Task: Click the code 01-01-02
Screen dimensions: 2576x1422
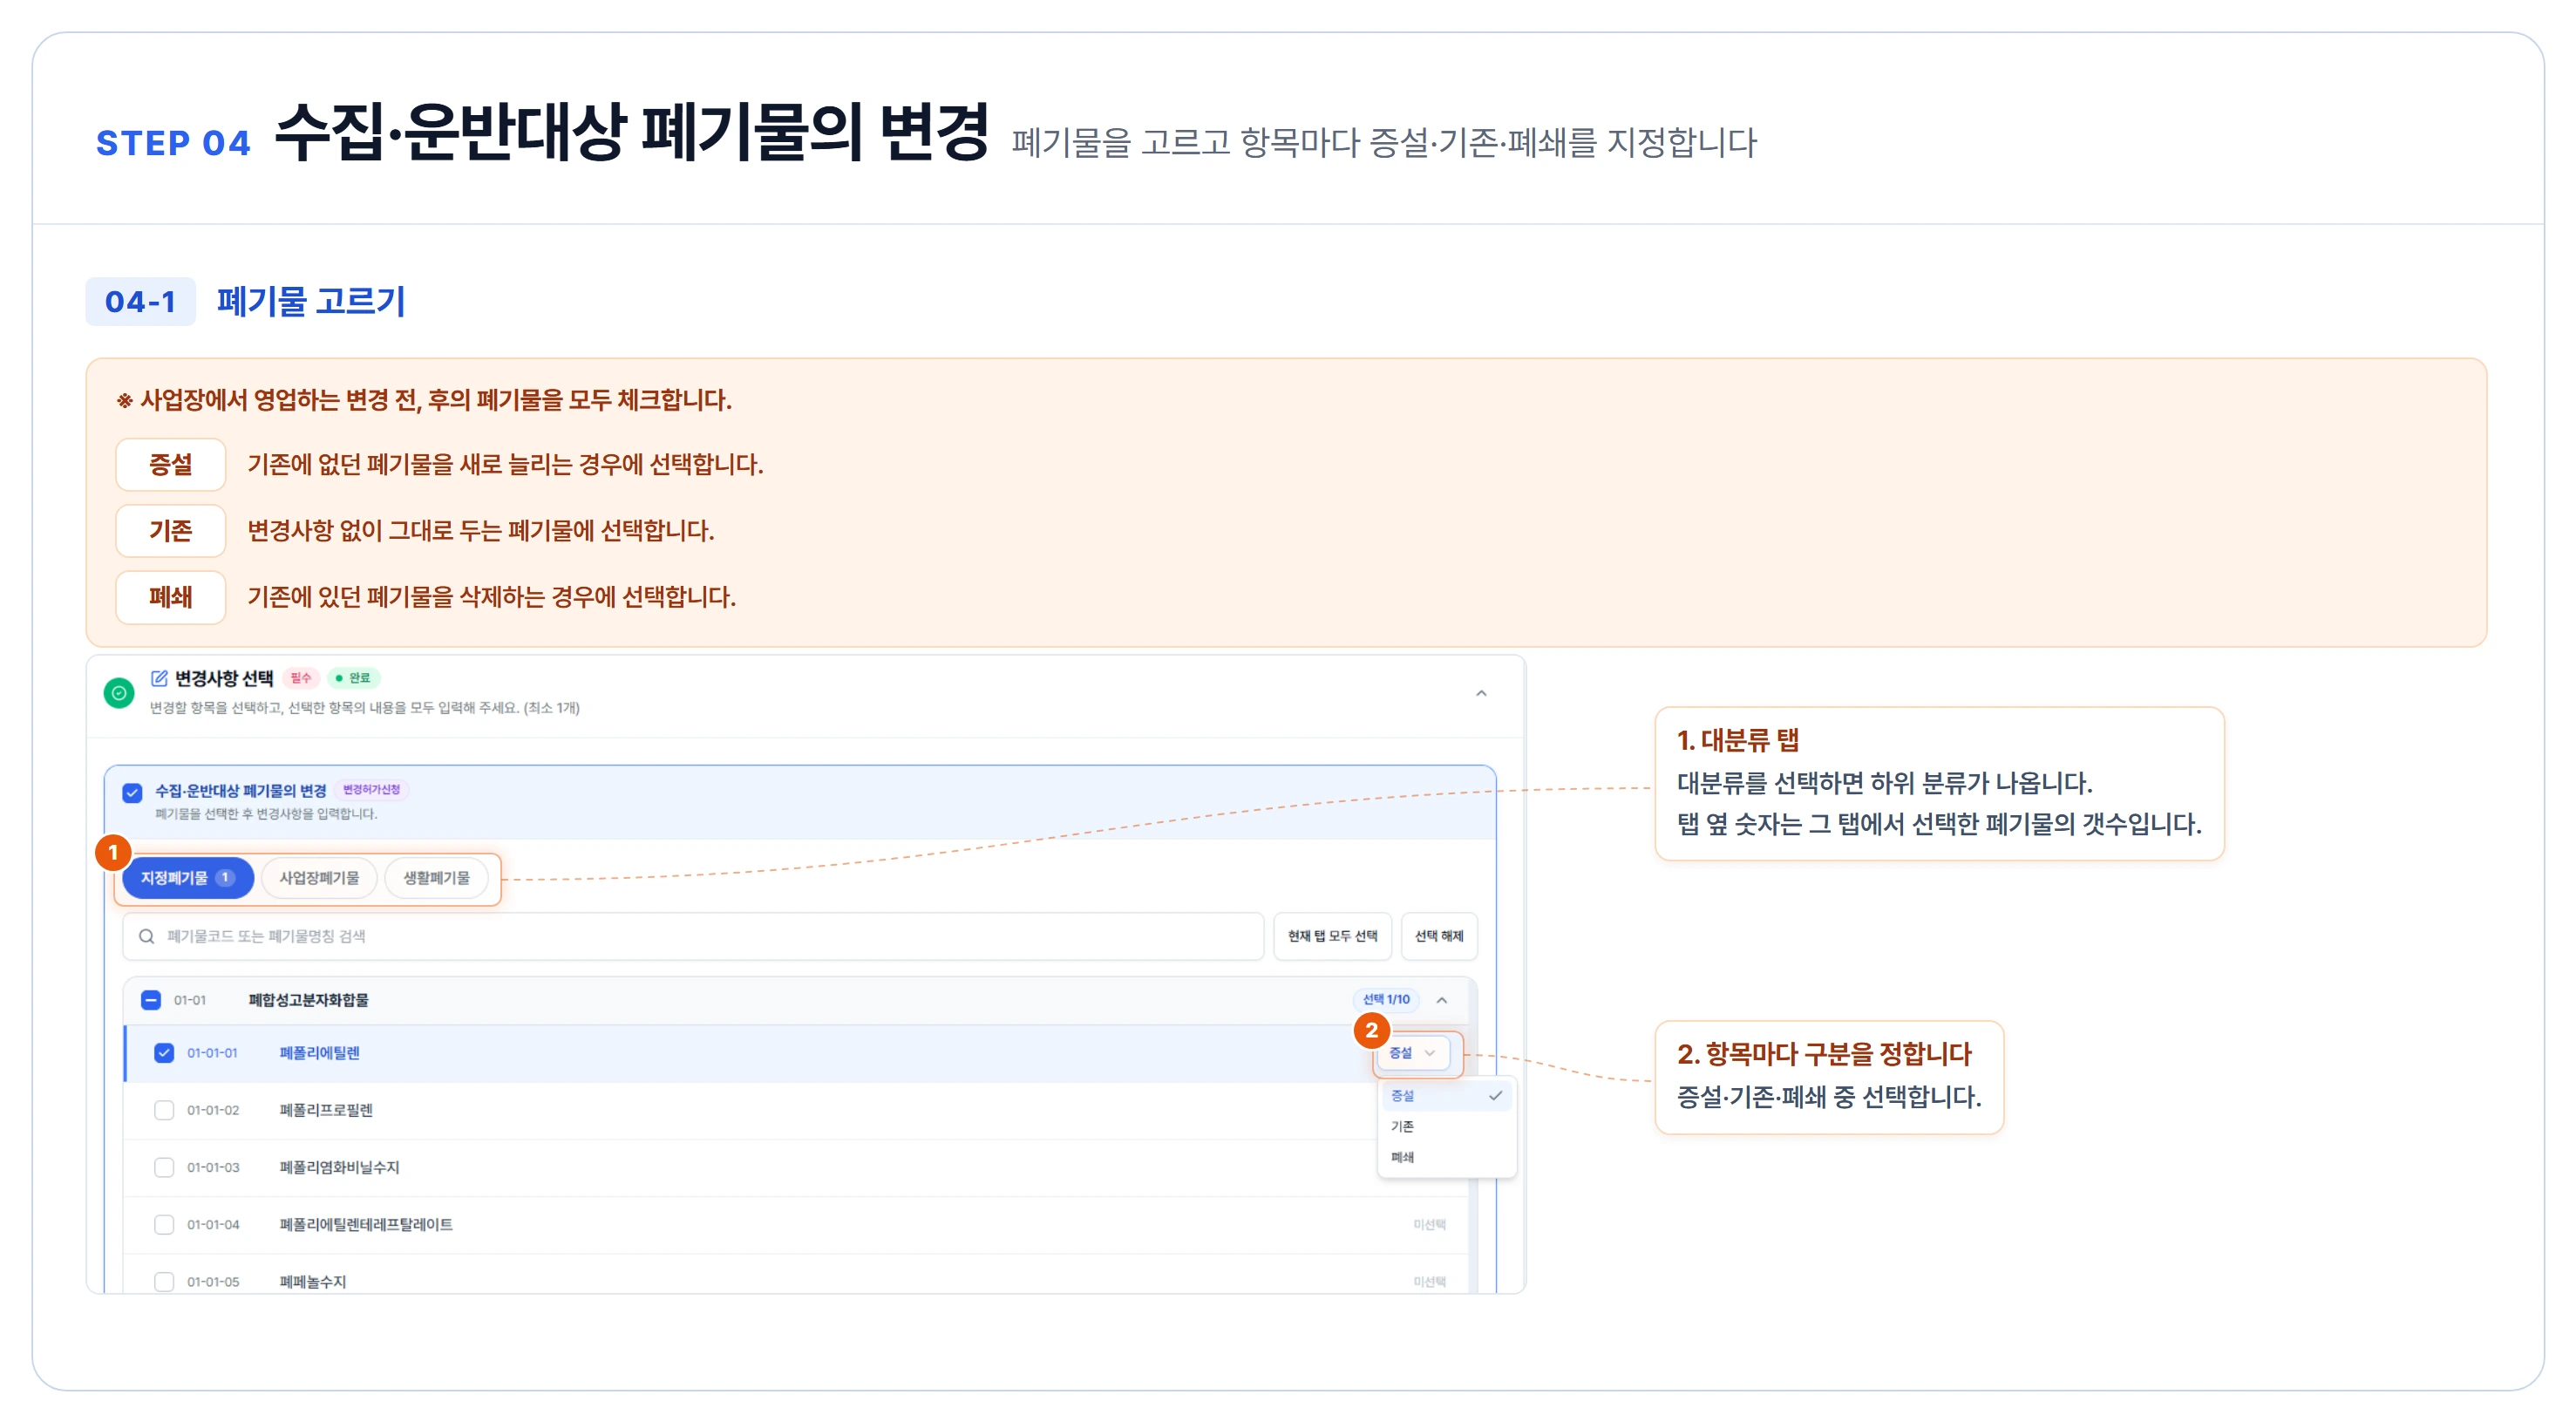Action: point(212,1110)
